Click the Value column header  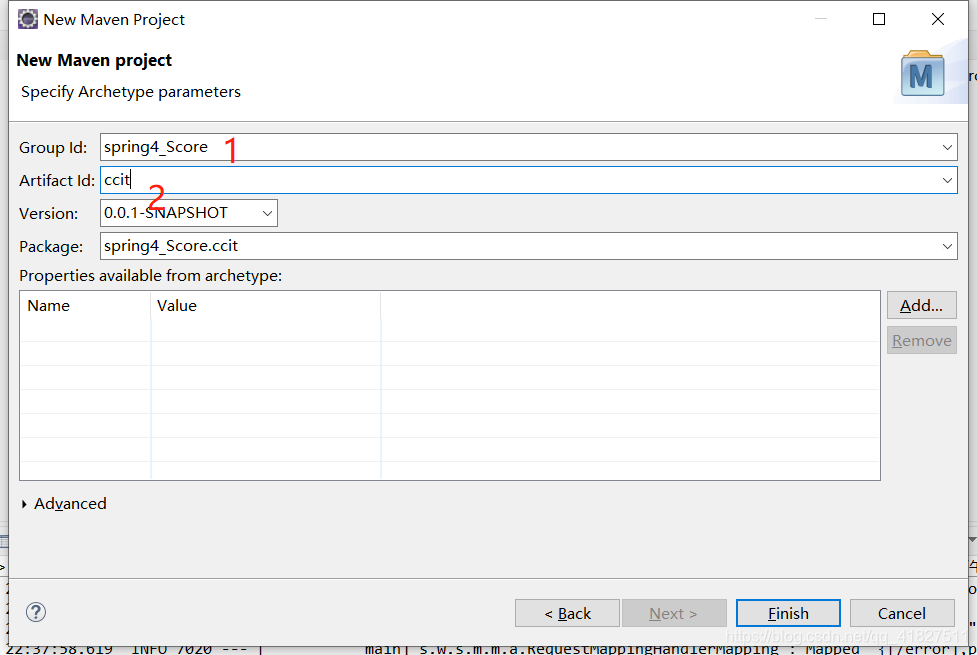point(265,305)
